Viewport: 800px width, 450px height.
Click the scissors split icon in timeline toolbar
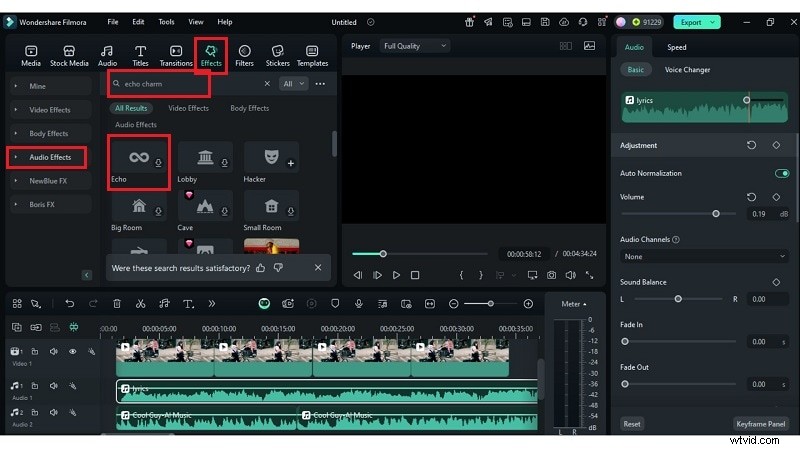(x=140, y=303)
